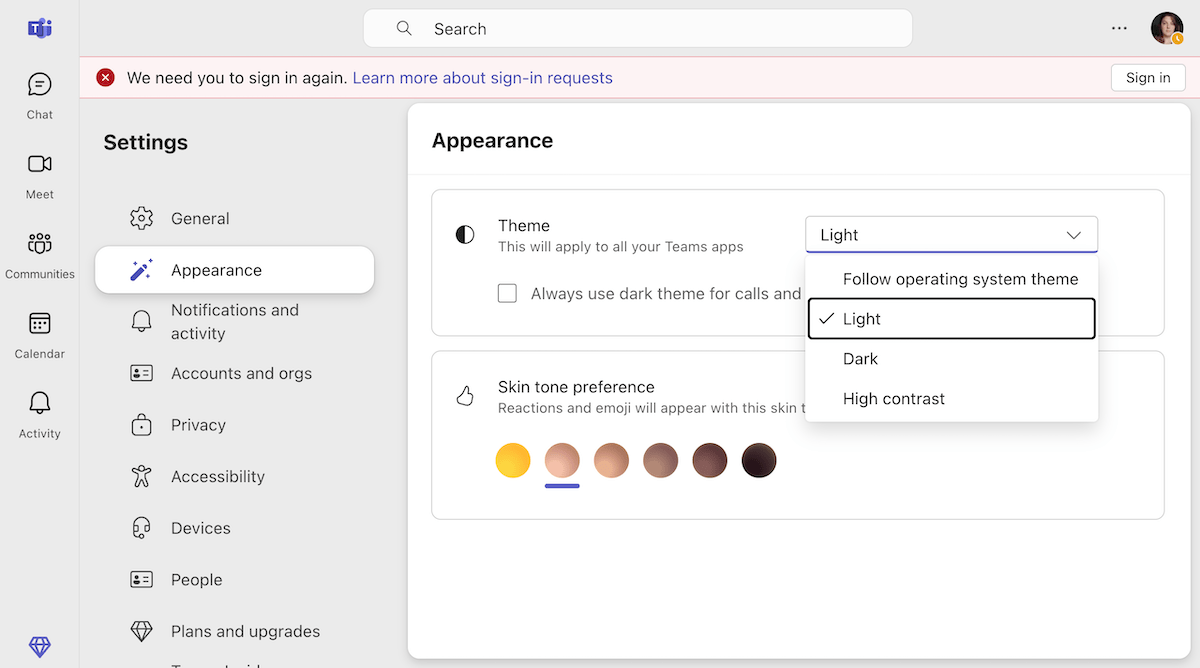The width and height of the screenshot is (1200, 668).
Task: Select the checked Light theme option
Action: (951, 319)
